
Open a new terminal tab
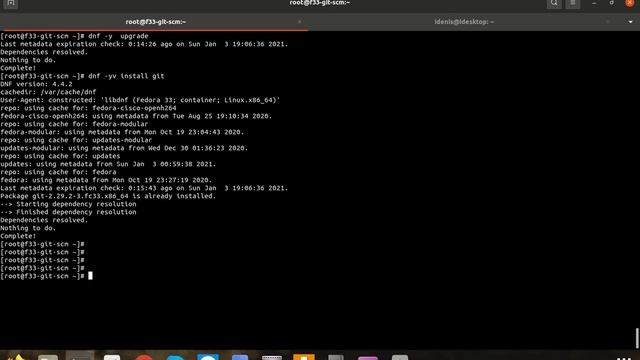(x=11, y=3)
